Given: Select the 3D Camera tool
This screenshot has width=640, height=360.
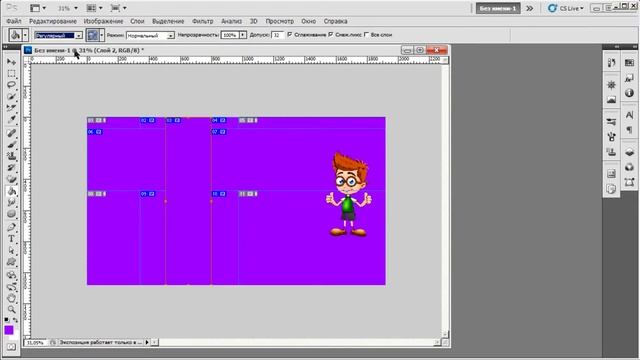Looking at the screenshot, I should pos(11,287).
